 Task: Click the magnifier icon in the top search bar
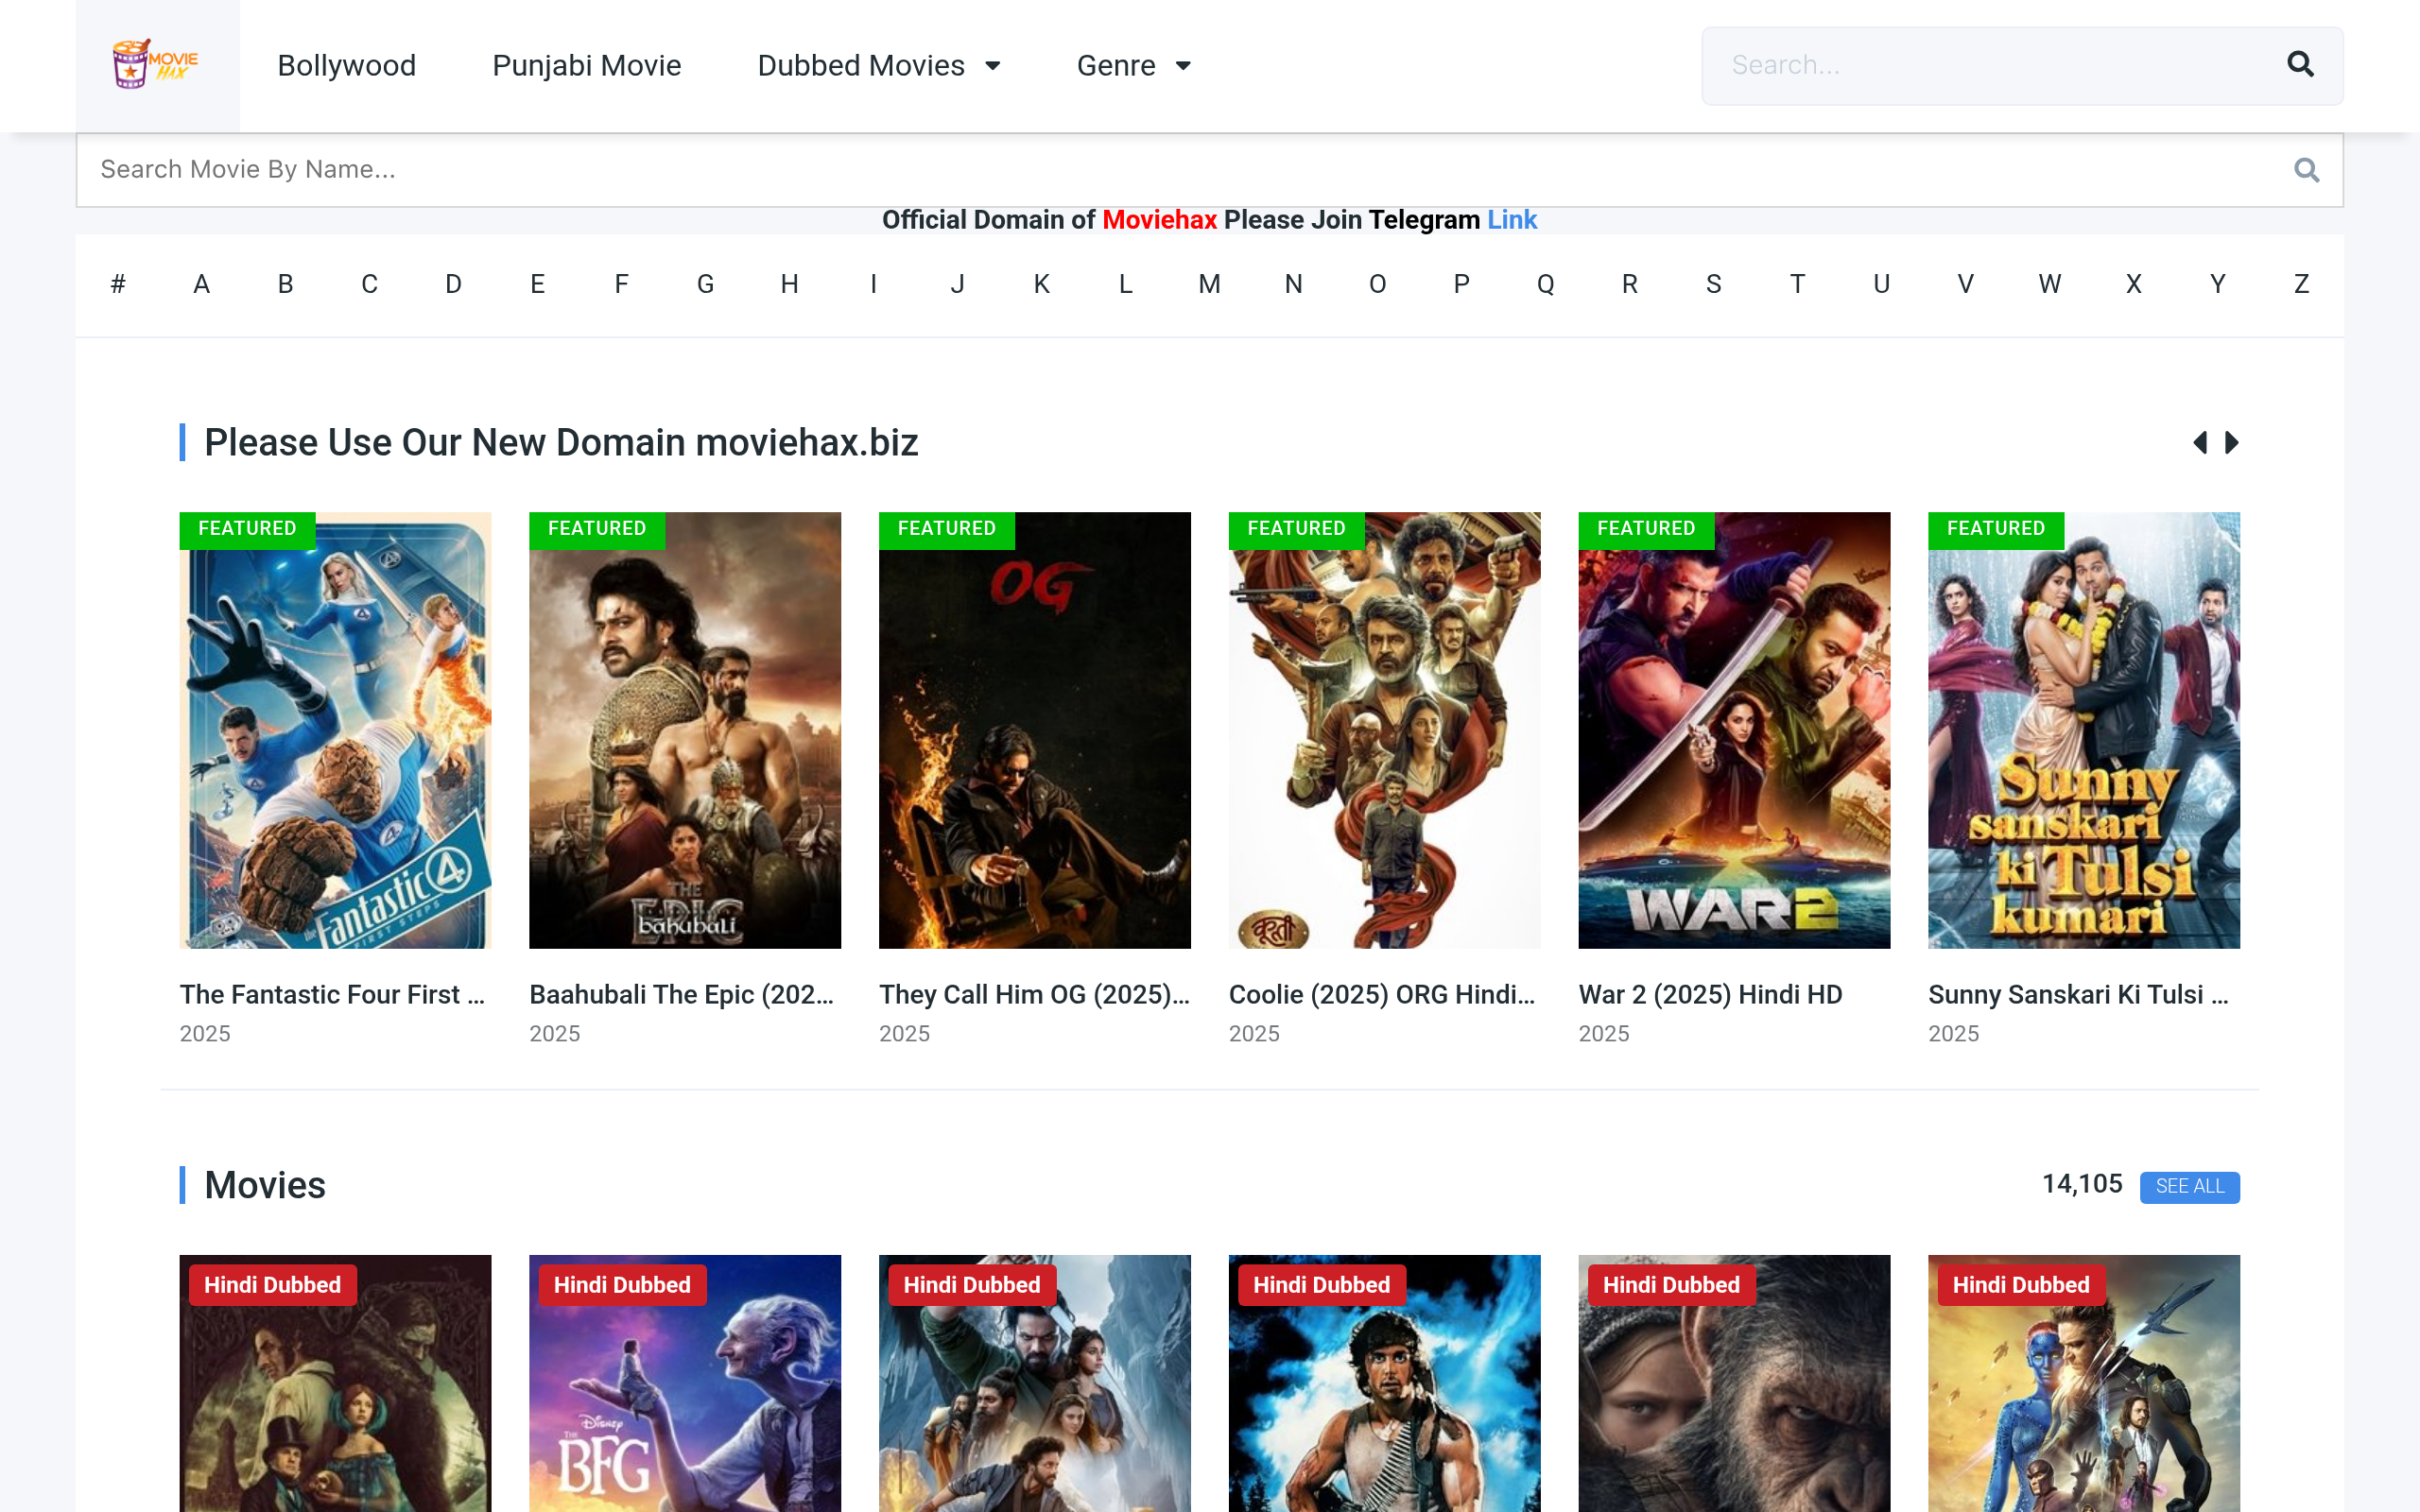[2300, 64]
